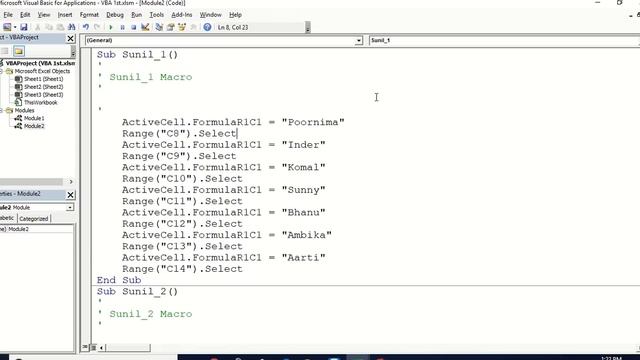Viewport: 640px width, 360px height.
Task: Open toolbar options arrow after the Ln 8, Col 23 indicator
Action: (x=308, y=28)
